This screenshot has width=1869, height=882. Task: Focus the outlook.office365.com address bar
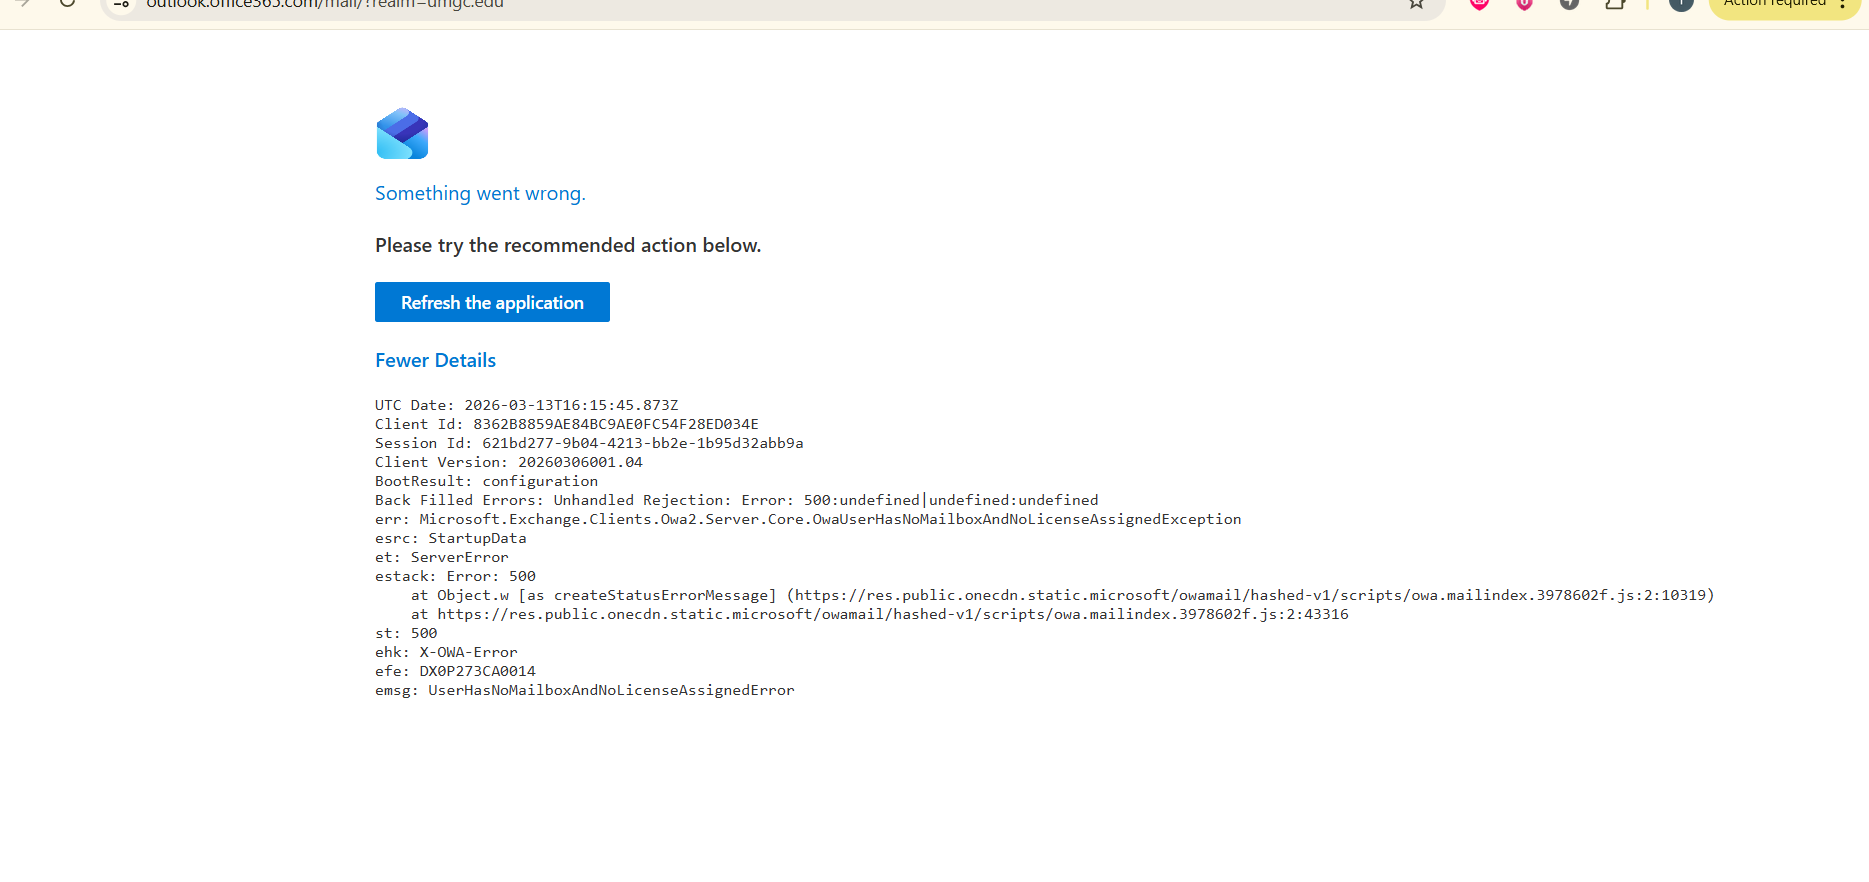click(x=700, y=4)
